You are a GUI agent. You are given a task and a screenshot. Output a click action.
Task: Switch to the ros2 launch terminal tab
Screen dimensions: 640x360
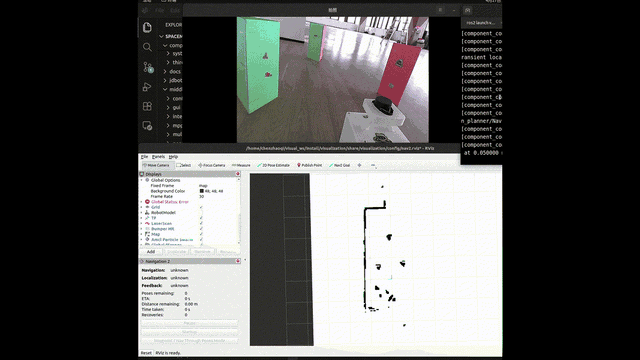tap(480, 23)
